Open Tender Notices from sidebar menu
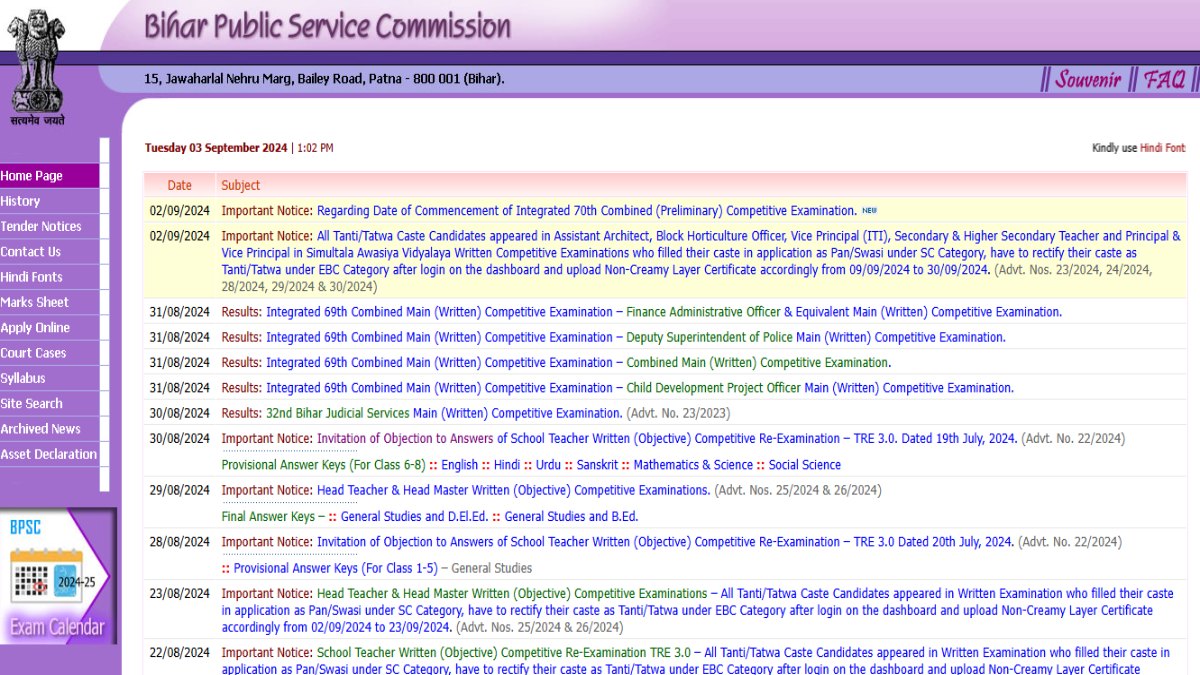The width and height of the screenshot is (1200, 675). 41,227
